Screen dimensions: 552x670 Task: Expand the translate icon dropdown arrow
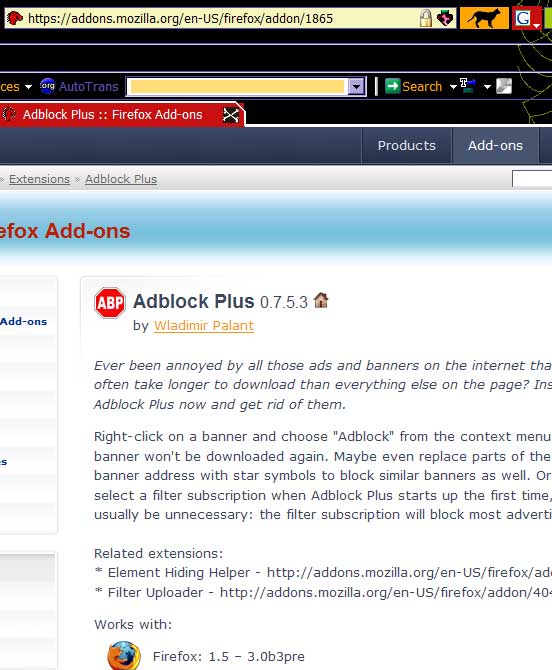click(487, 87)
